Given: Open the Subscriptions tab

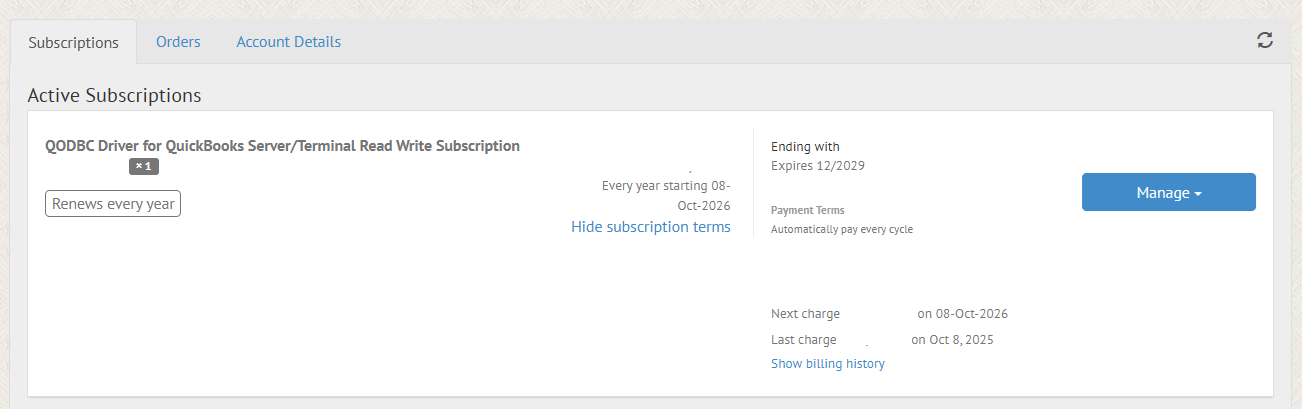Looking at the screenshot, I should [x=74, y=43].
